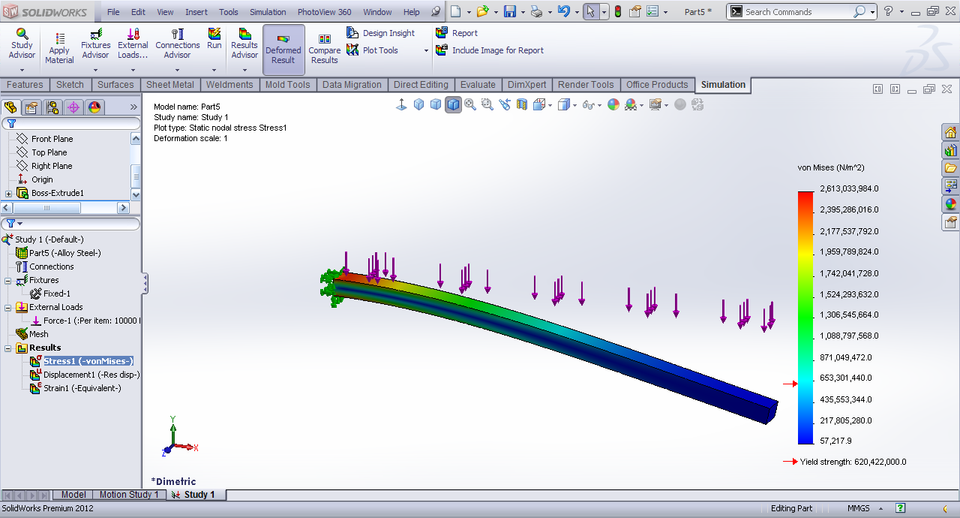Open the Simulation menu
This screenshot has height=518, width=960.
point(268,12)
